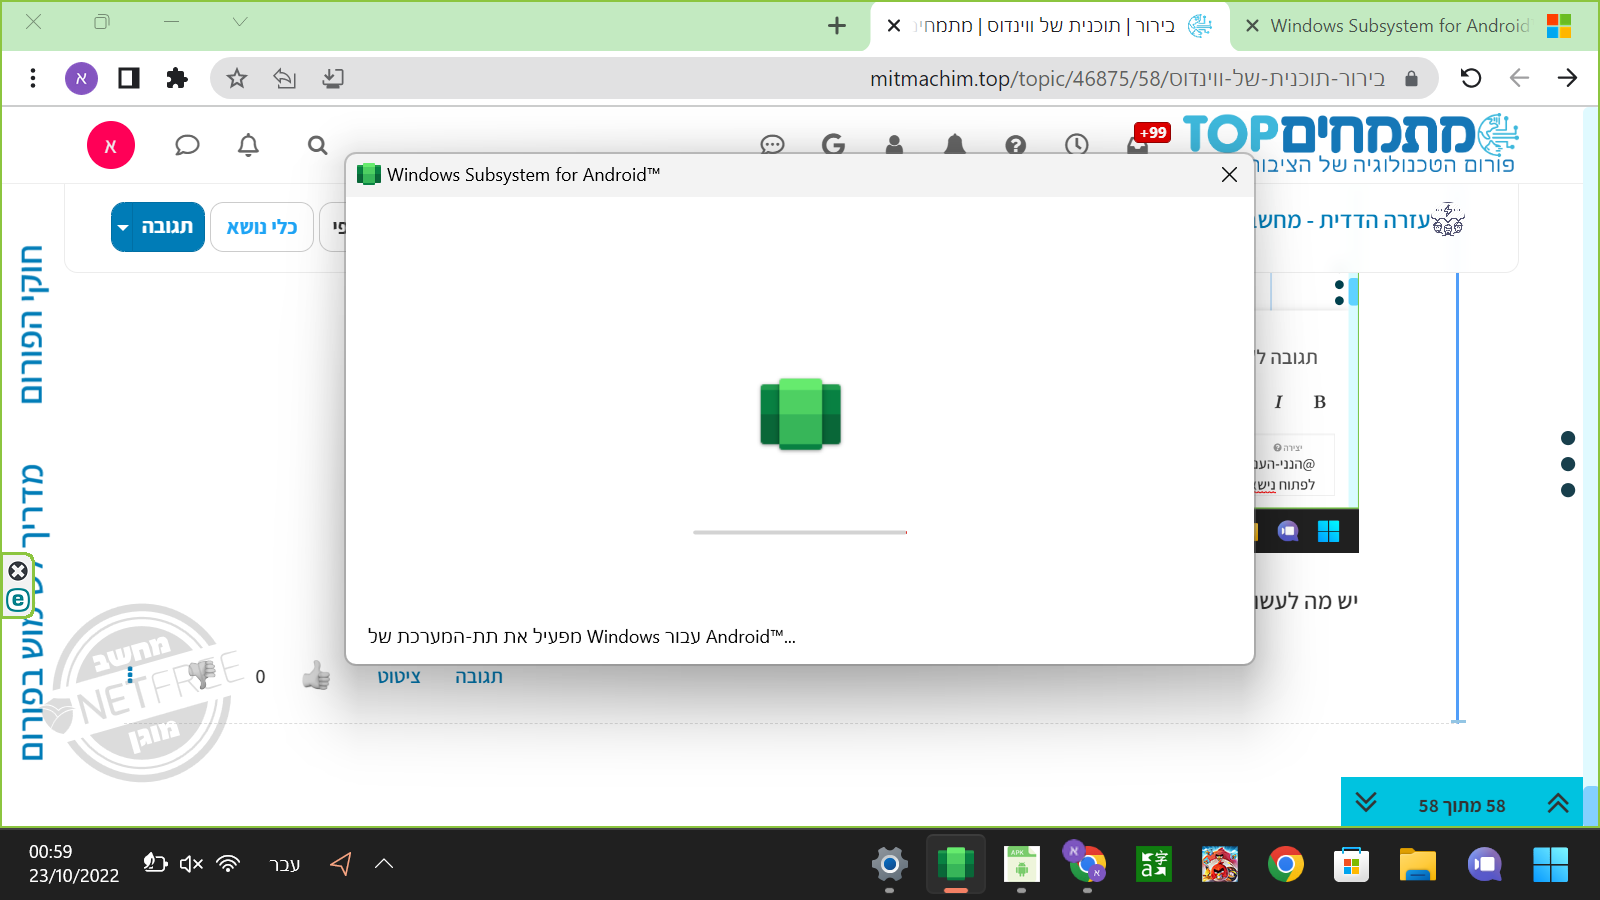Close the Windows Subsystem for Android dialog
This screenshot has width=1600, height=900.
pyautogui.click(x=1229, y=175)
